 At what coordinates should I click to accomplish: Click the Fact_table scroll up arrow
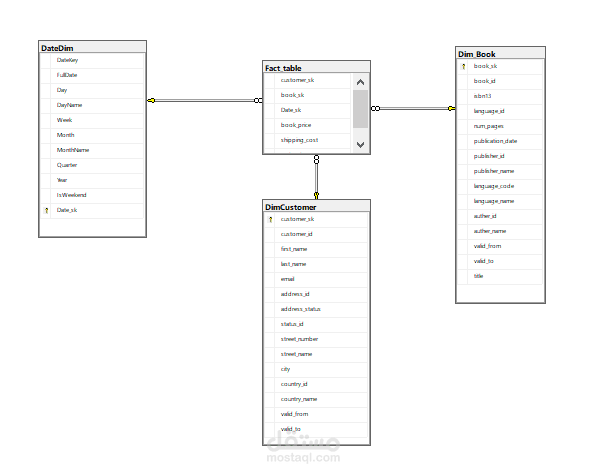360,82
